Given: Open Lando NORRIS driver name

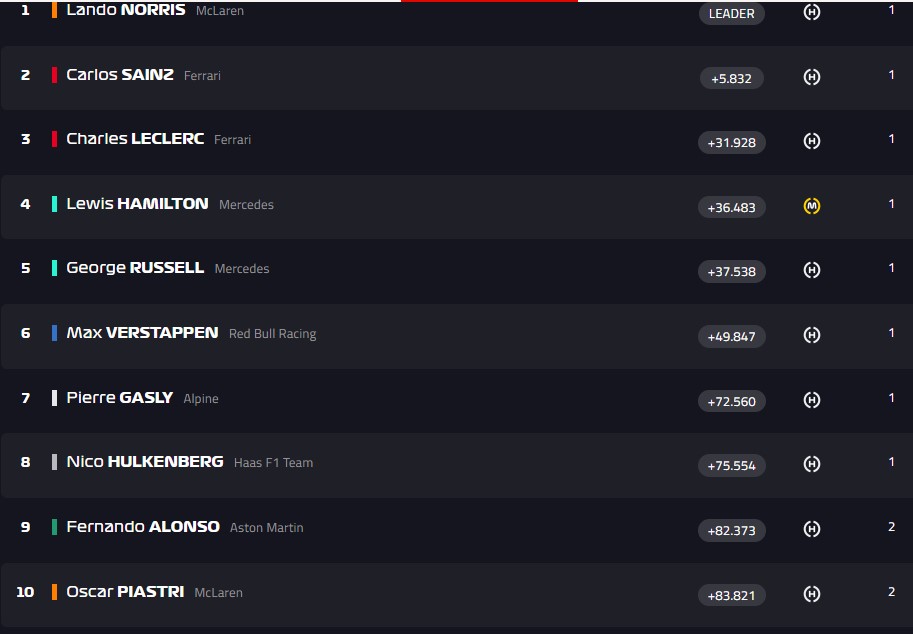Looking at the screenshot, I should coord(126,10).
